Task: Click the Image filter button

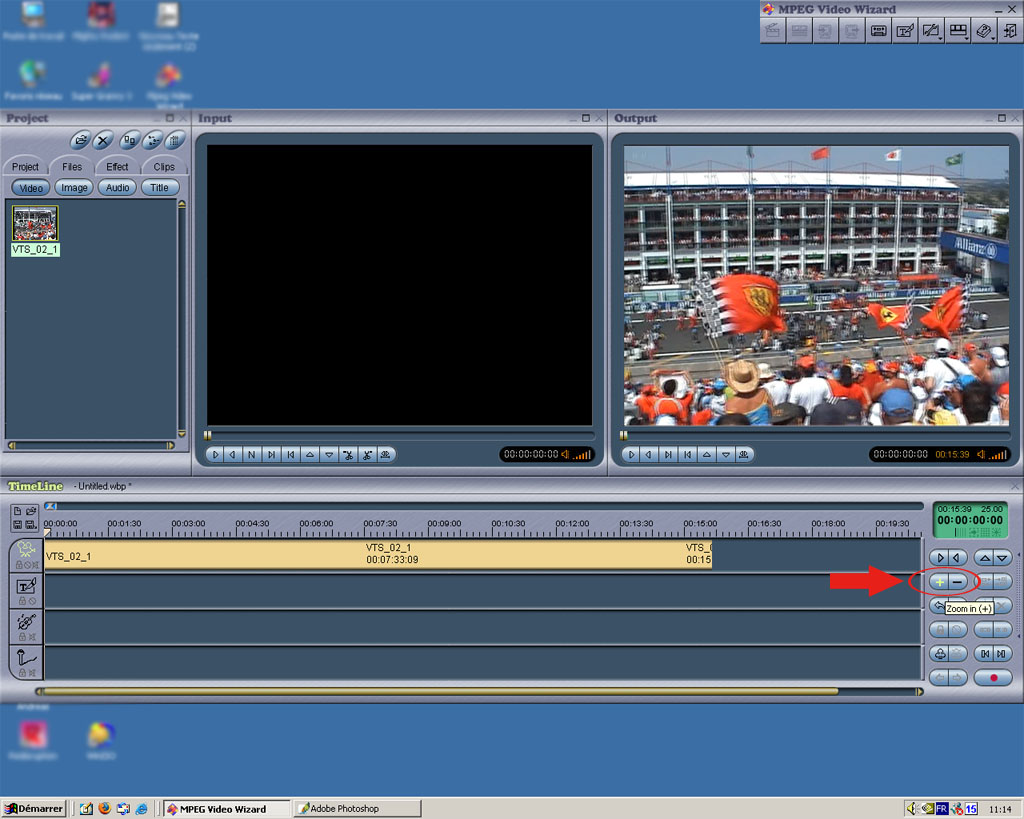Action: 74,188
